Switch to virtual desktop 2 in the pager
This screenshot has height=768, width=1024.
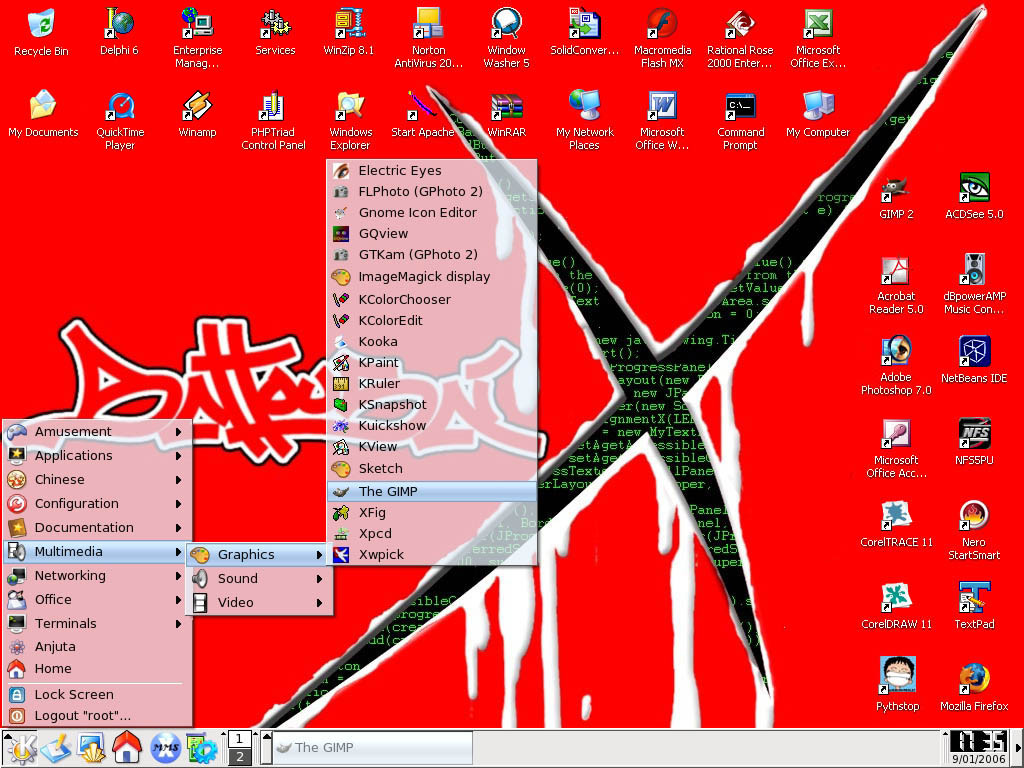pyautogui.click(x=240, y=756)
